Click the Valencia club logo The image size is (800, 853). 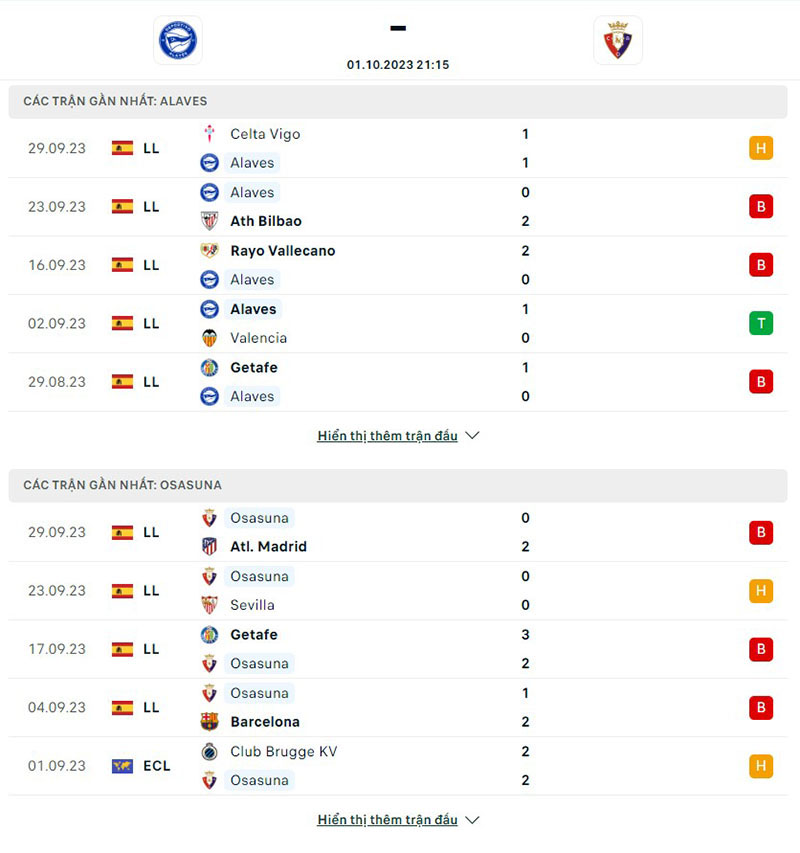click(x=209, y=338)
